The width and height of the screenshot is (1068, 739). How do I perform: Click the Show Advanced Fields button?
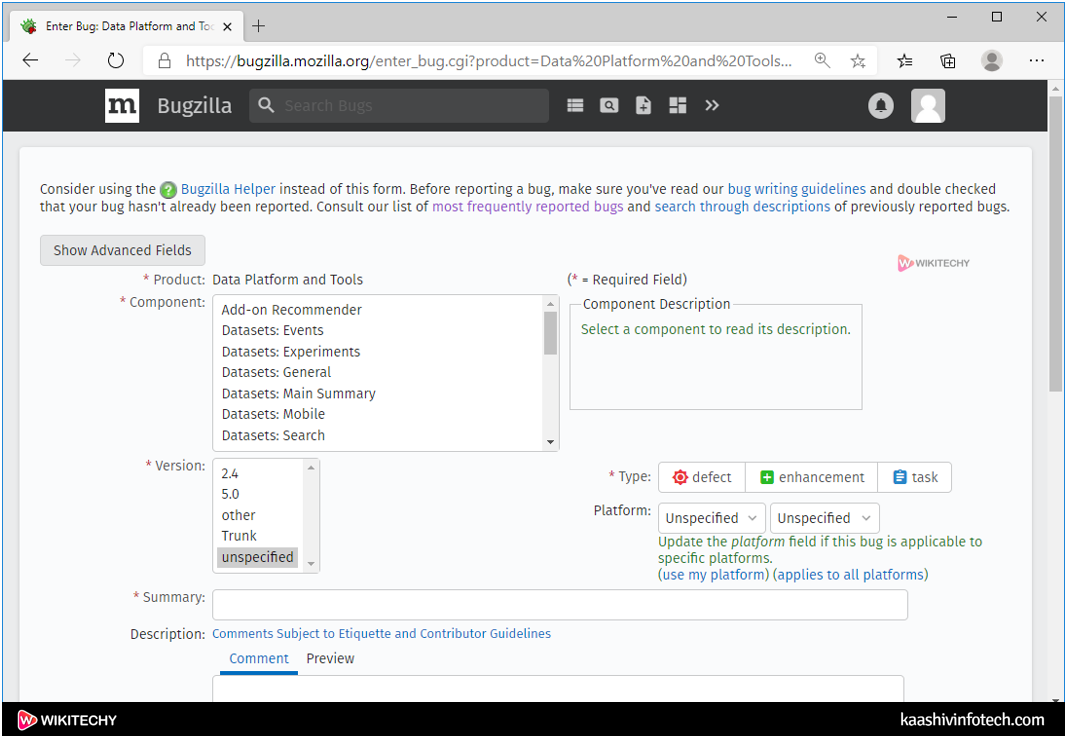tap(122, 251)
